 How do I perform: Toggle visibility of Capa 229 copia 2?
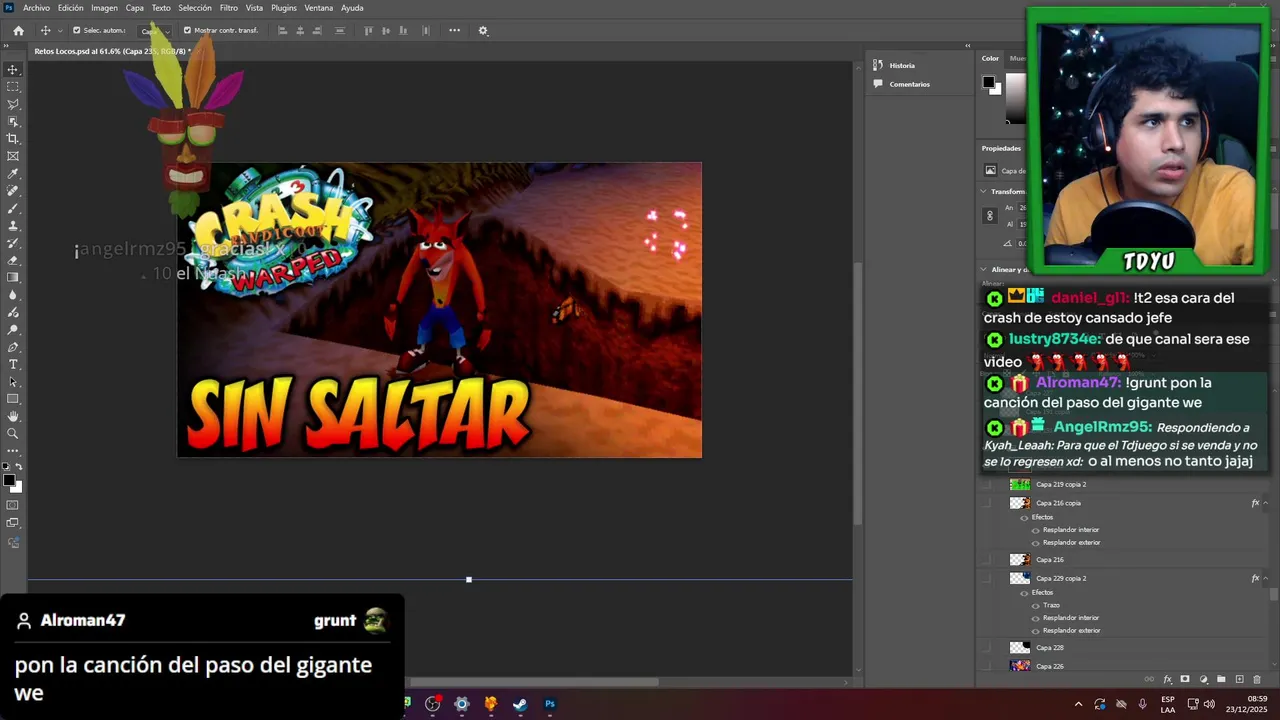[988, 579]
